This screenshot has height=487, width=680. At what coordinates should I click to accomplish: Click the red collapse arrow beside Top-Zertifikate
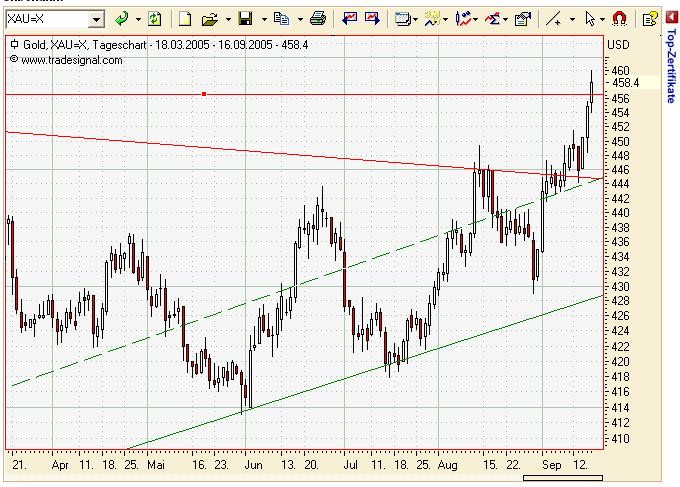[x=671, y=17]
